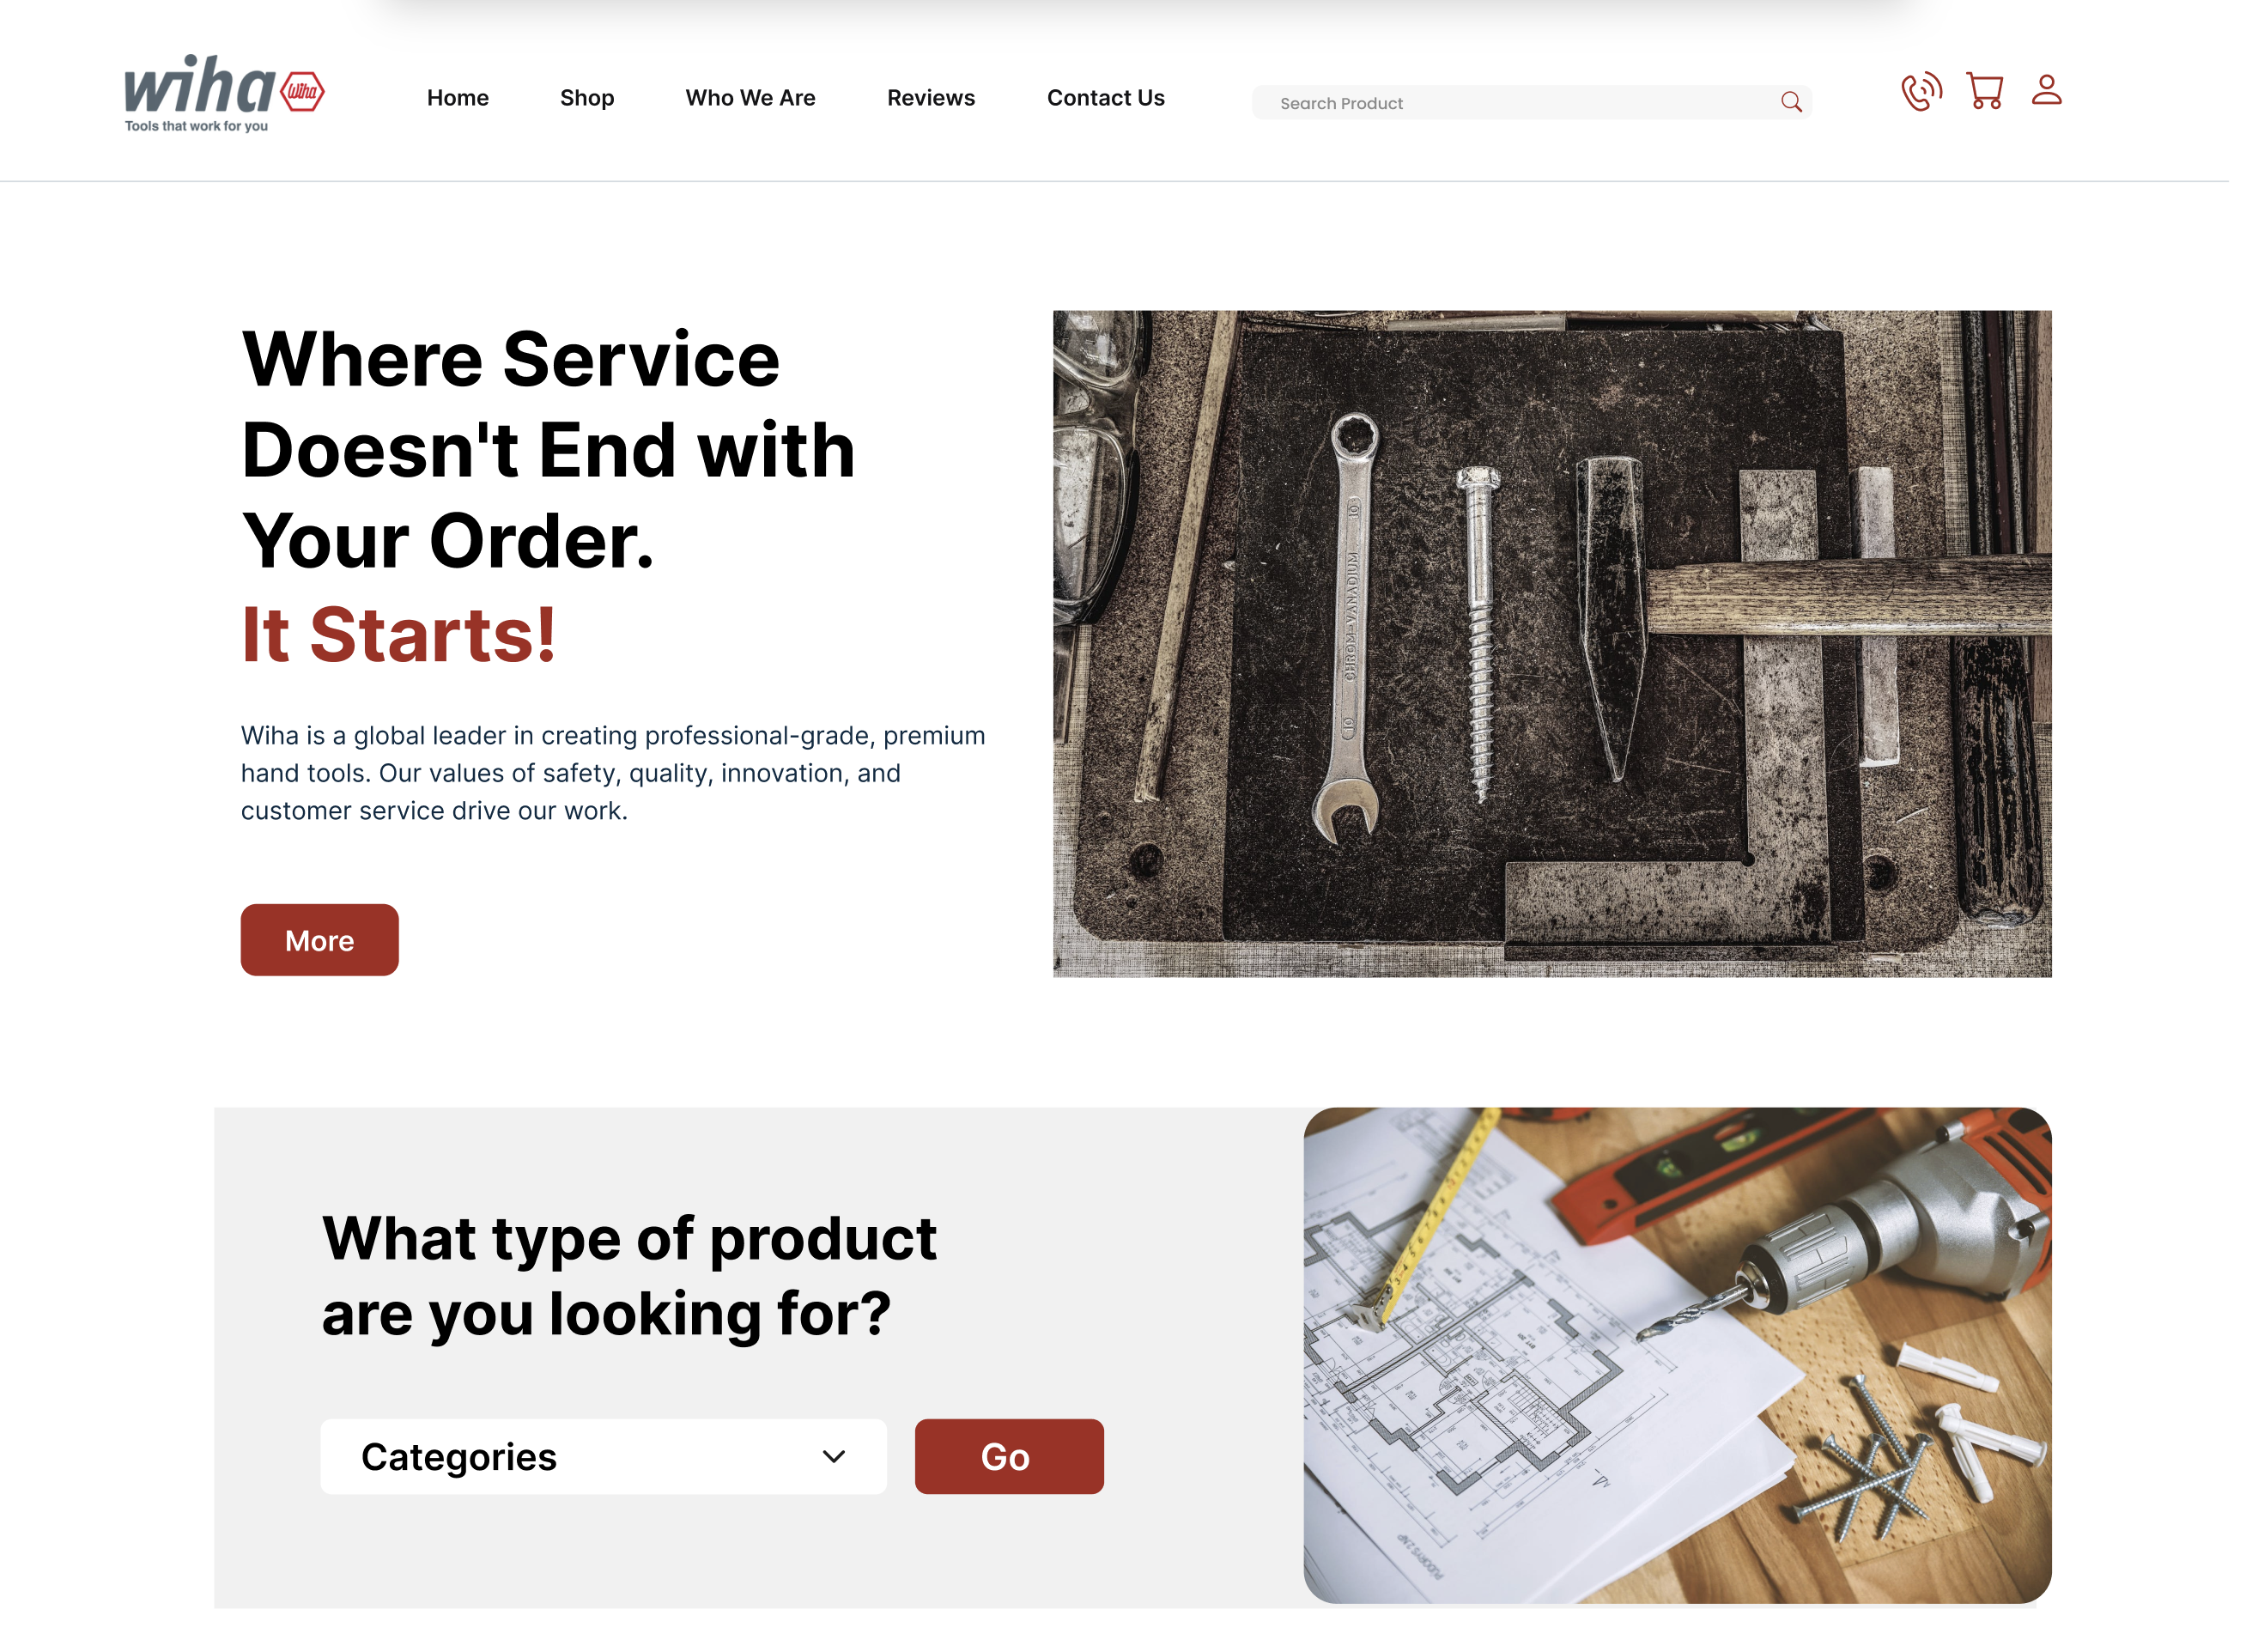
Task: Click the wrench and hammer hero image
Action: pyautogui.click(x=1552, y=643)
